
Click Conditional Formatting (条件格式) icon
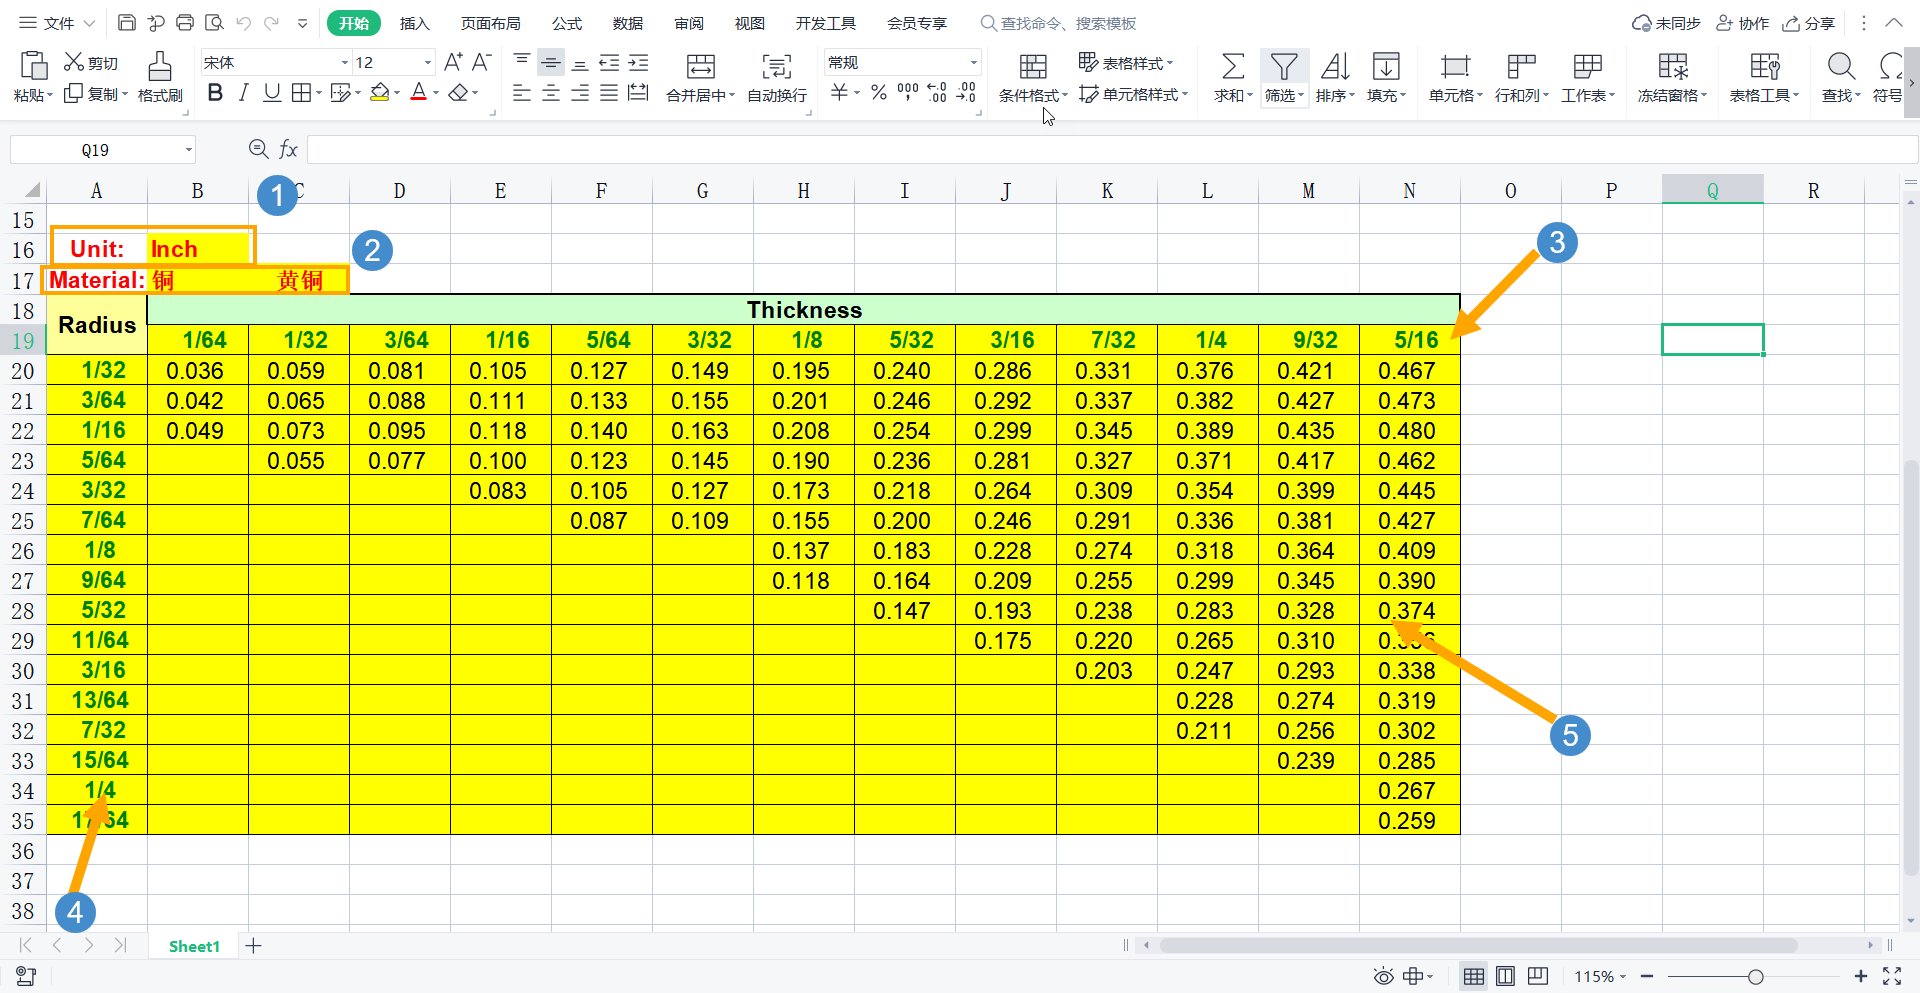coord(1033,67)
